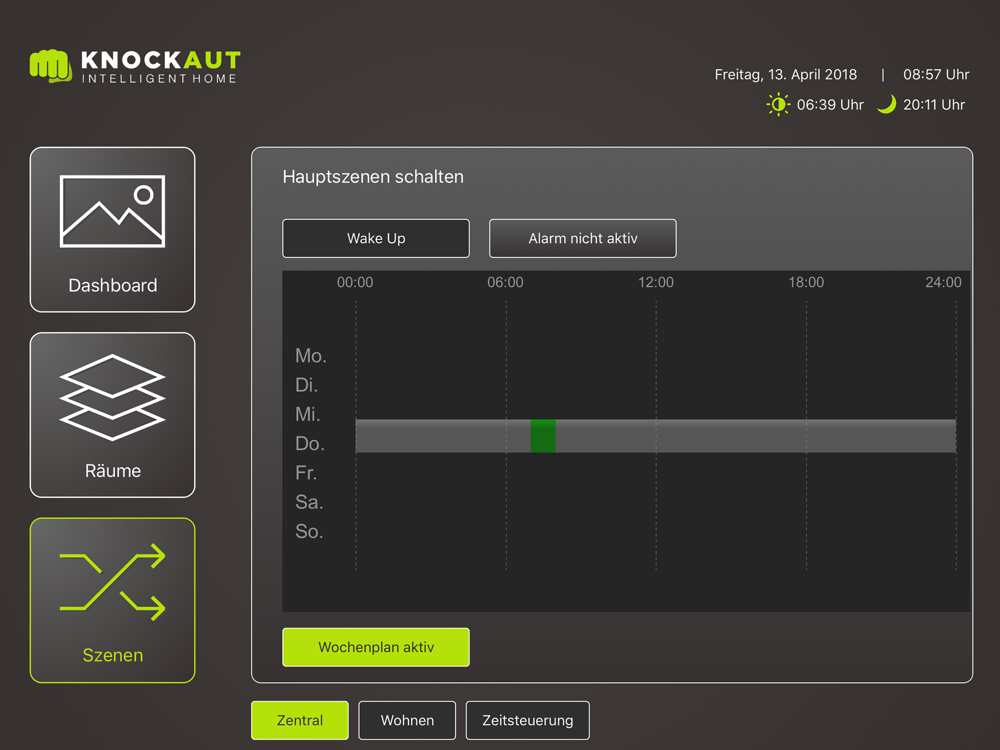Click the Hauptszenen schalten heading

click(x=373, y=177)
